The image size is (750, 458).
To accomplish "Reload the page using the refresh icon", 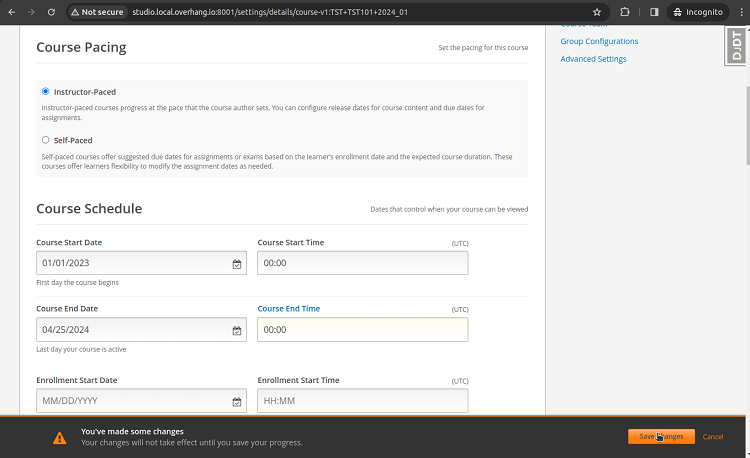I will click(x=53, y=12).
